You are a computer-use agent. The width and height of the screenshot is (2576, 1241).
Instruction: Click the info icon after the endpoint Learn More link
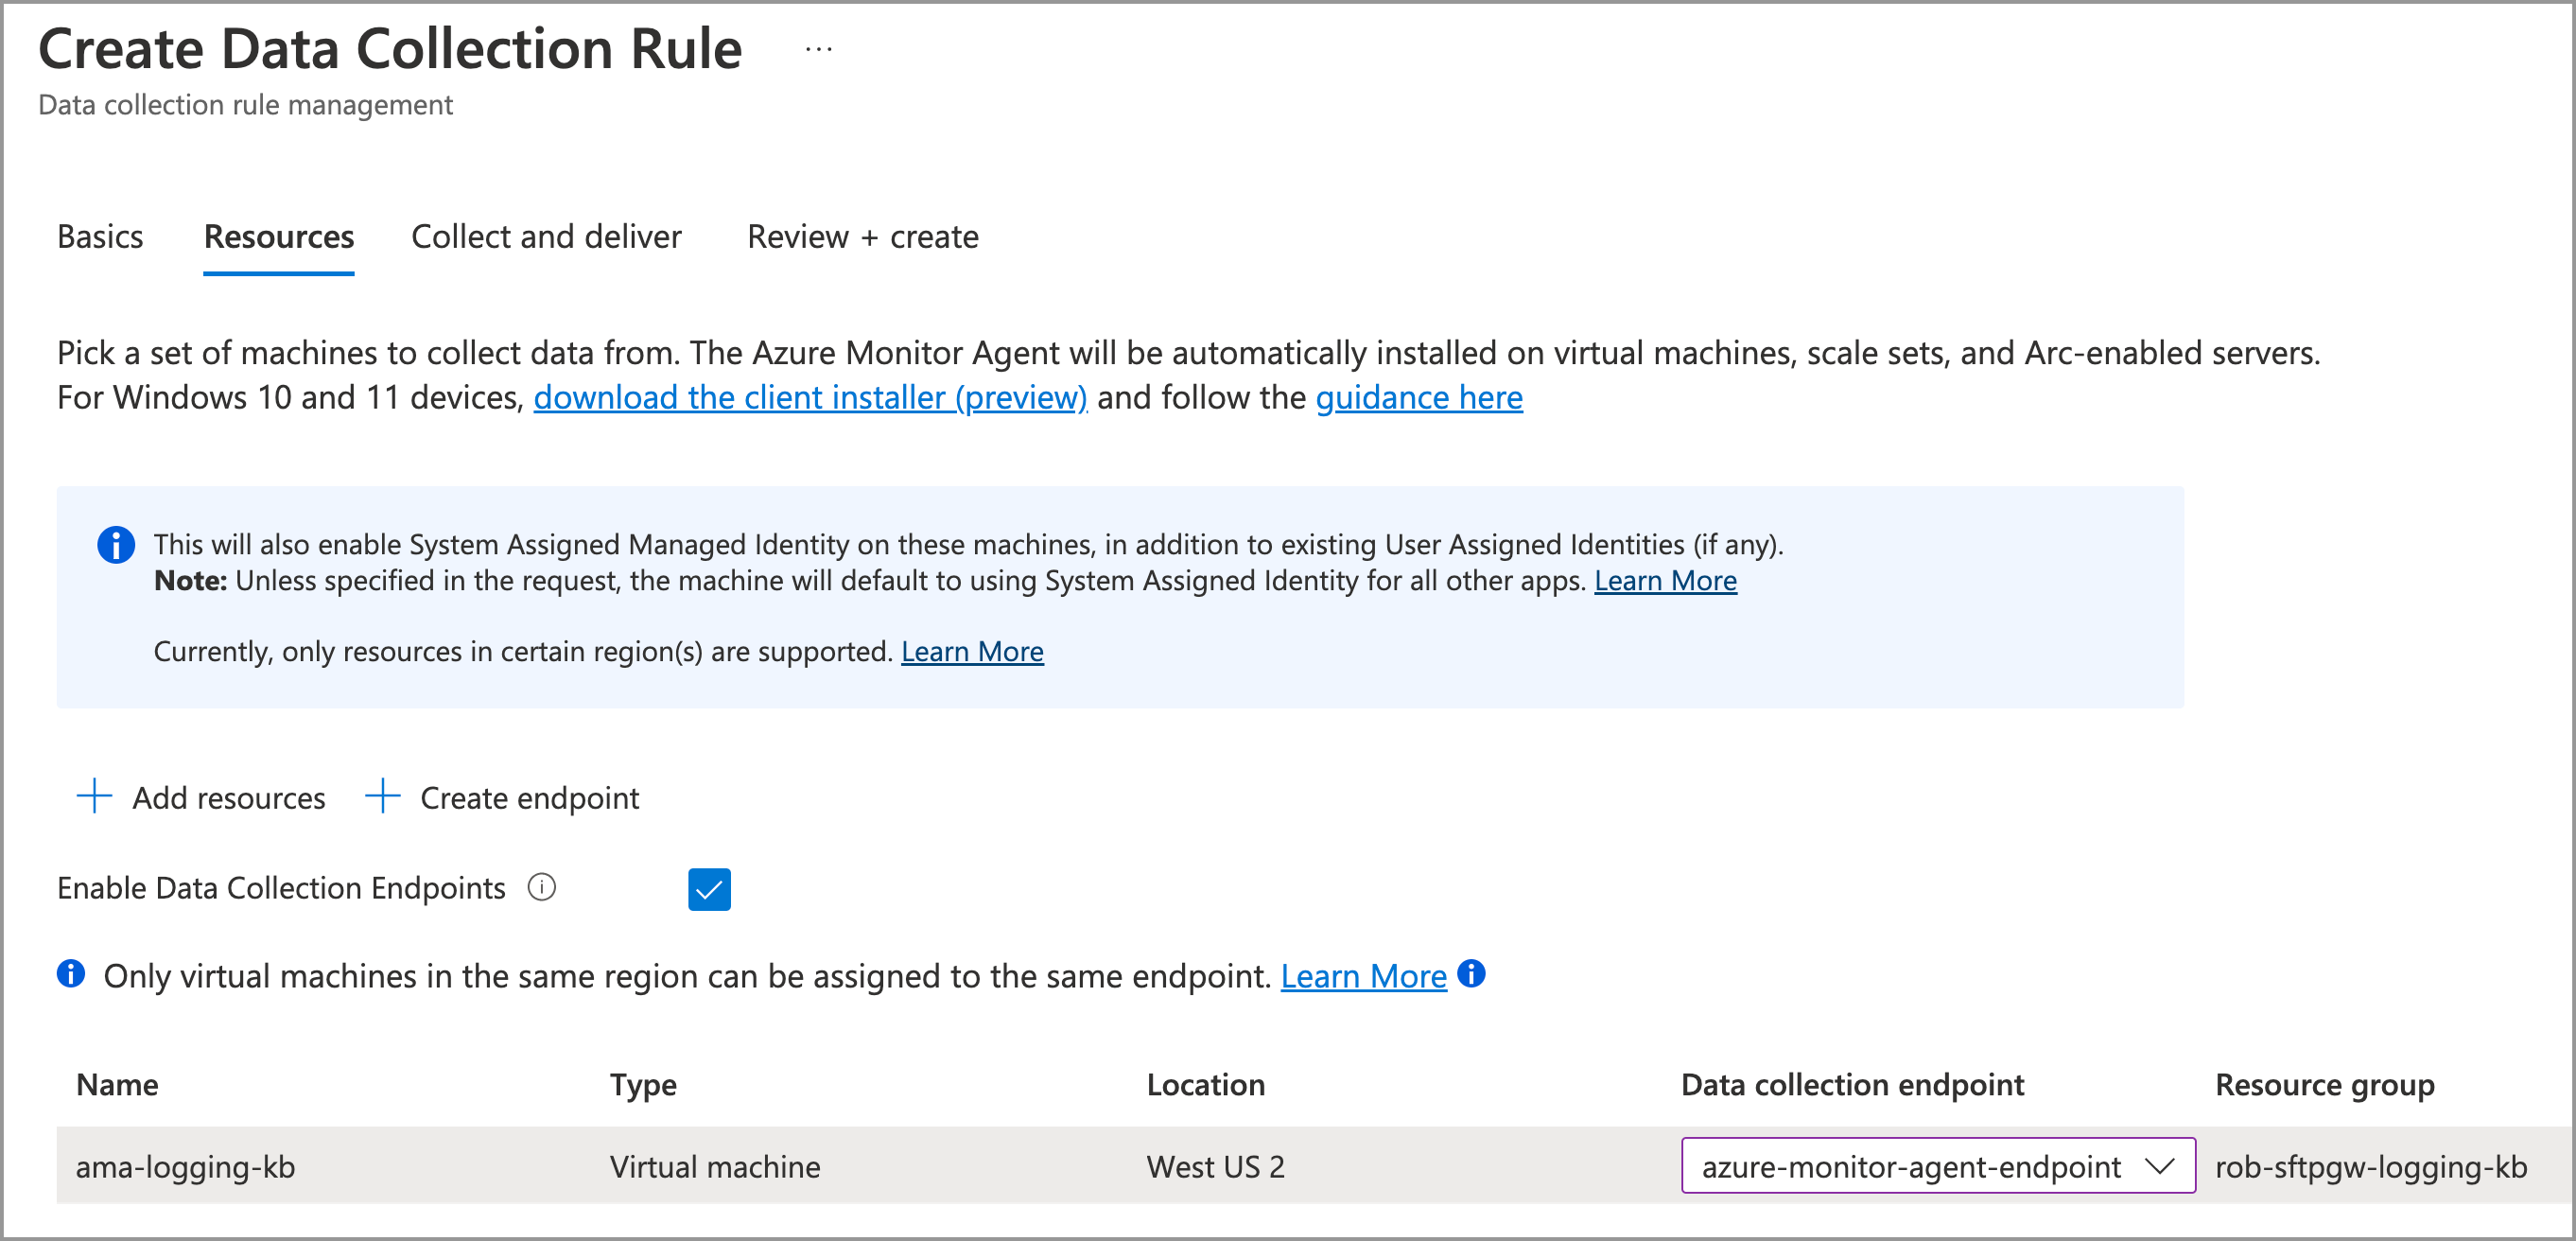coord(1471,974)
